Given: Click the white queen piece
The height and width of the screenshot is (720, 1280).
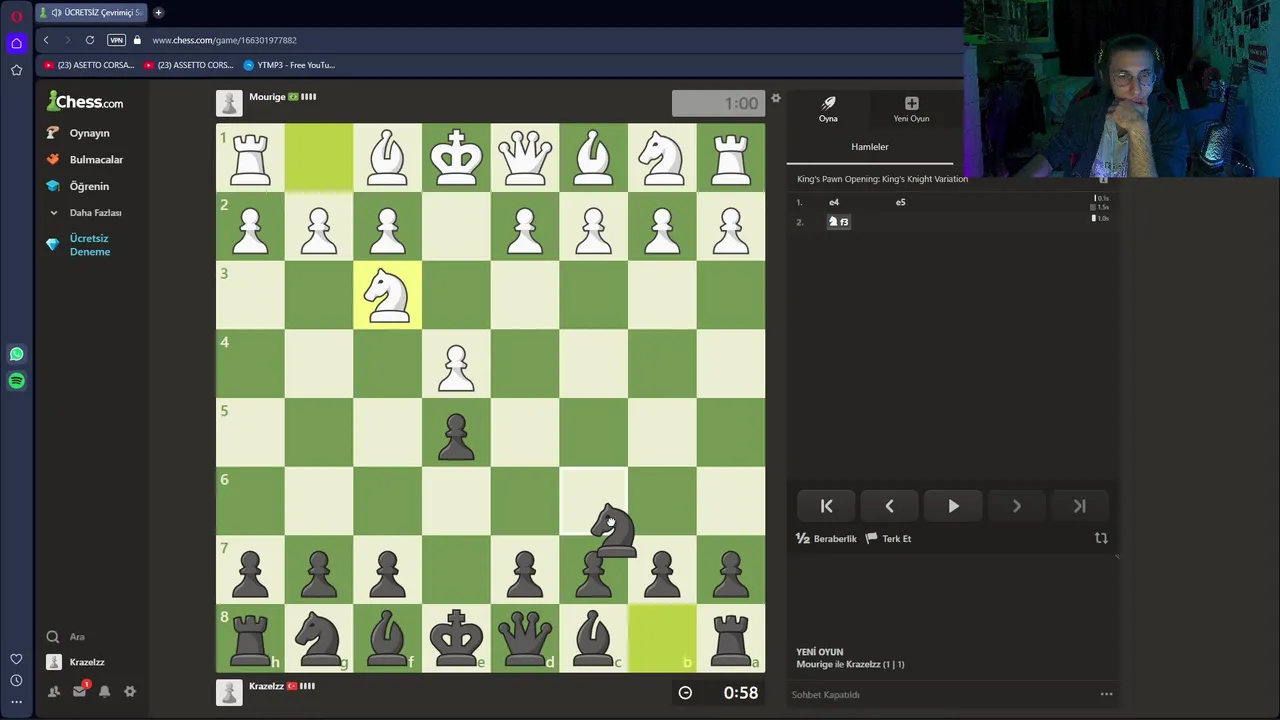Looking at the screenshot, I should (x=525, y=158).
